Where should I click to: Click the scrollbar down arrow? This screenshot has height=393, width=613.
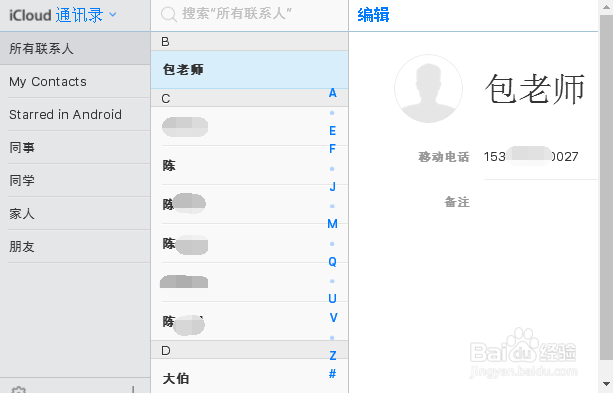click(606, 384)
